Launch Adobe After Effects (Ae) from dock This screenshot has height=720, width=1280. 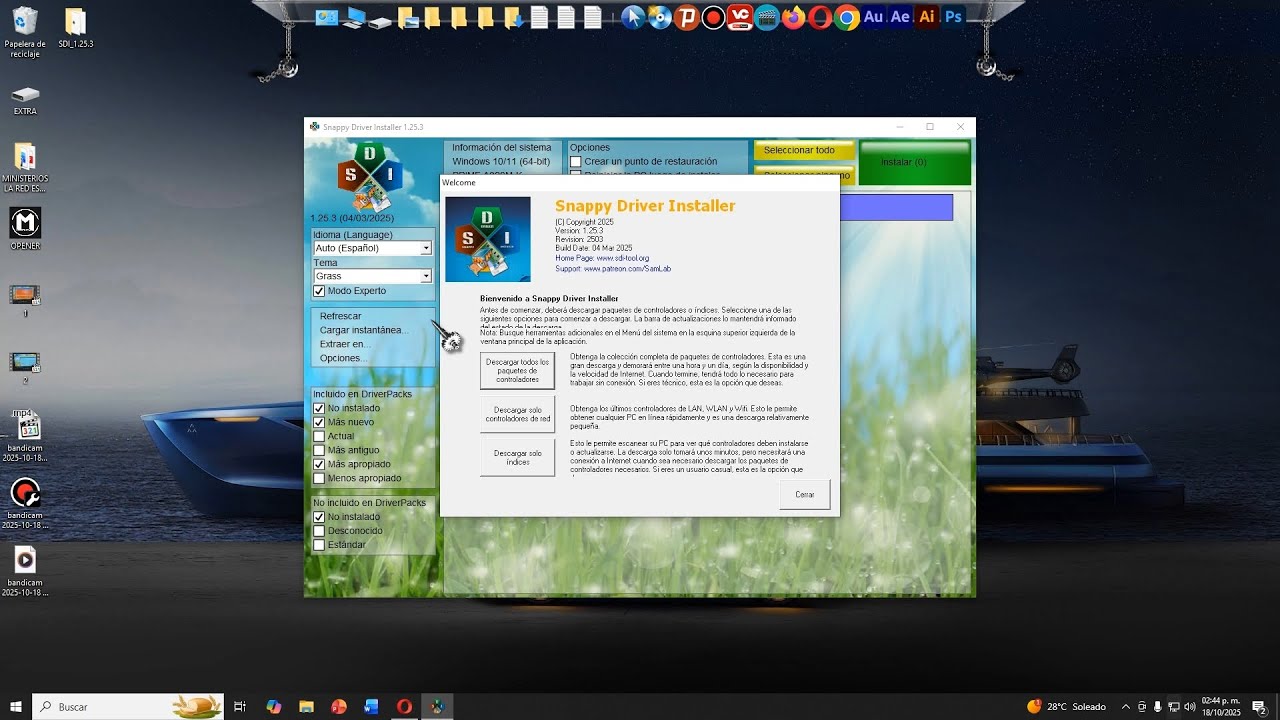900,17
